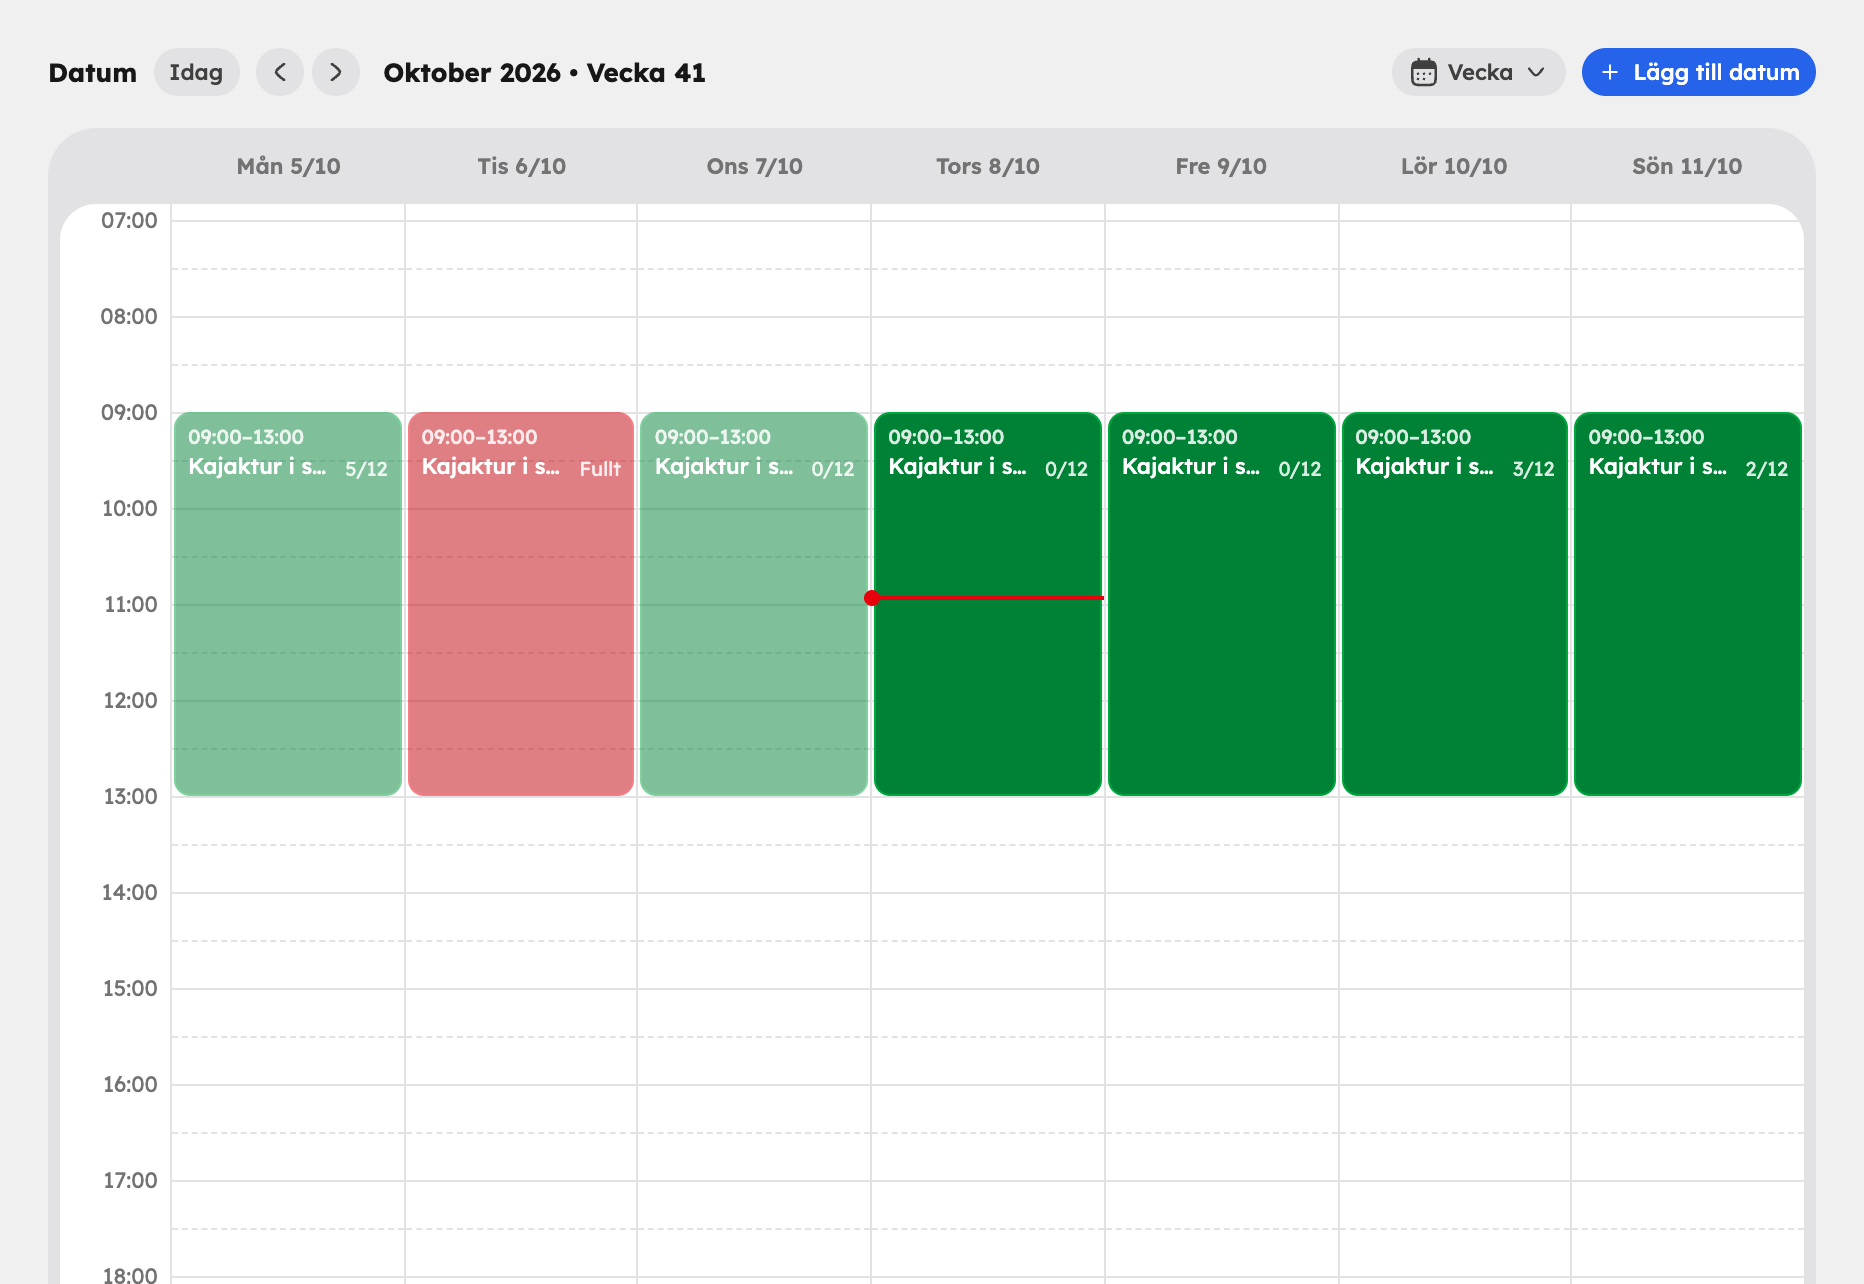This screenshot has width=1864, height=1284.
Task: Open Sunday 11/10 Kajaktur event with 2/12
Action: 1688,604
